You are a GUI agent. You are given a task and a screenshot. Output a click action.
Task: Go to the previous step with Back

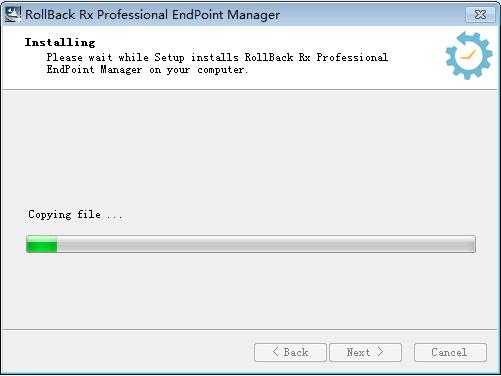290,352
